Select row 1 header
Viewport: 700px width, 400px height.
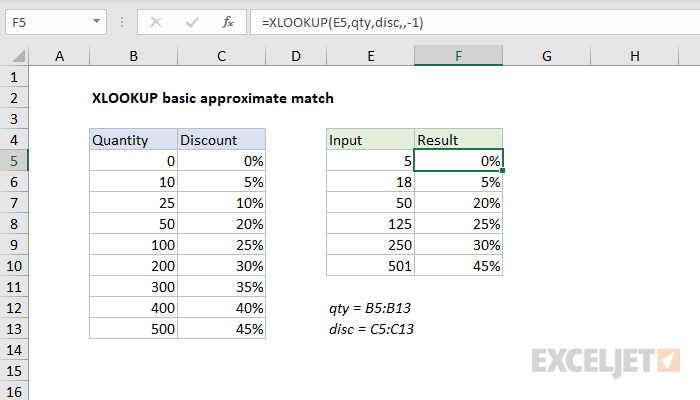click(x=14, y=77)
